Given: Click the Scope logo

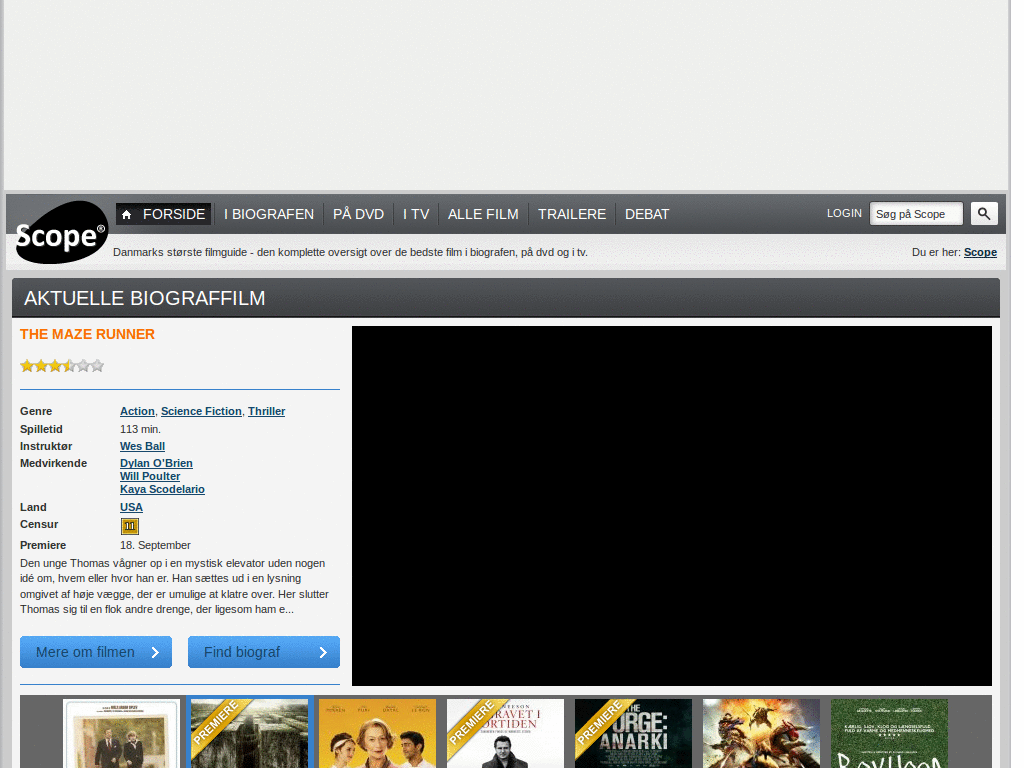Looking at the screenshot, I should pyautogui.click(x=61, y=232).
